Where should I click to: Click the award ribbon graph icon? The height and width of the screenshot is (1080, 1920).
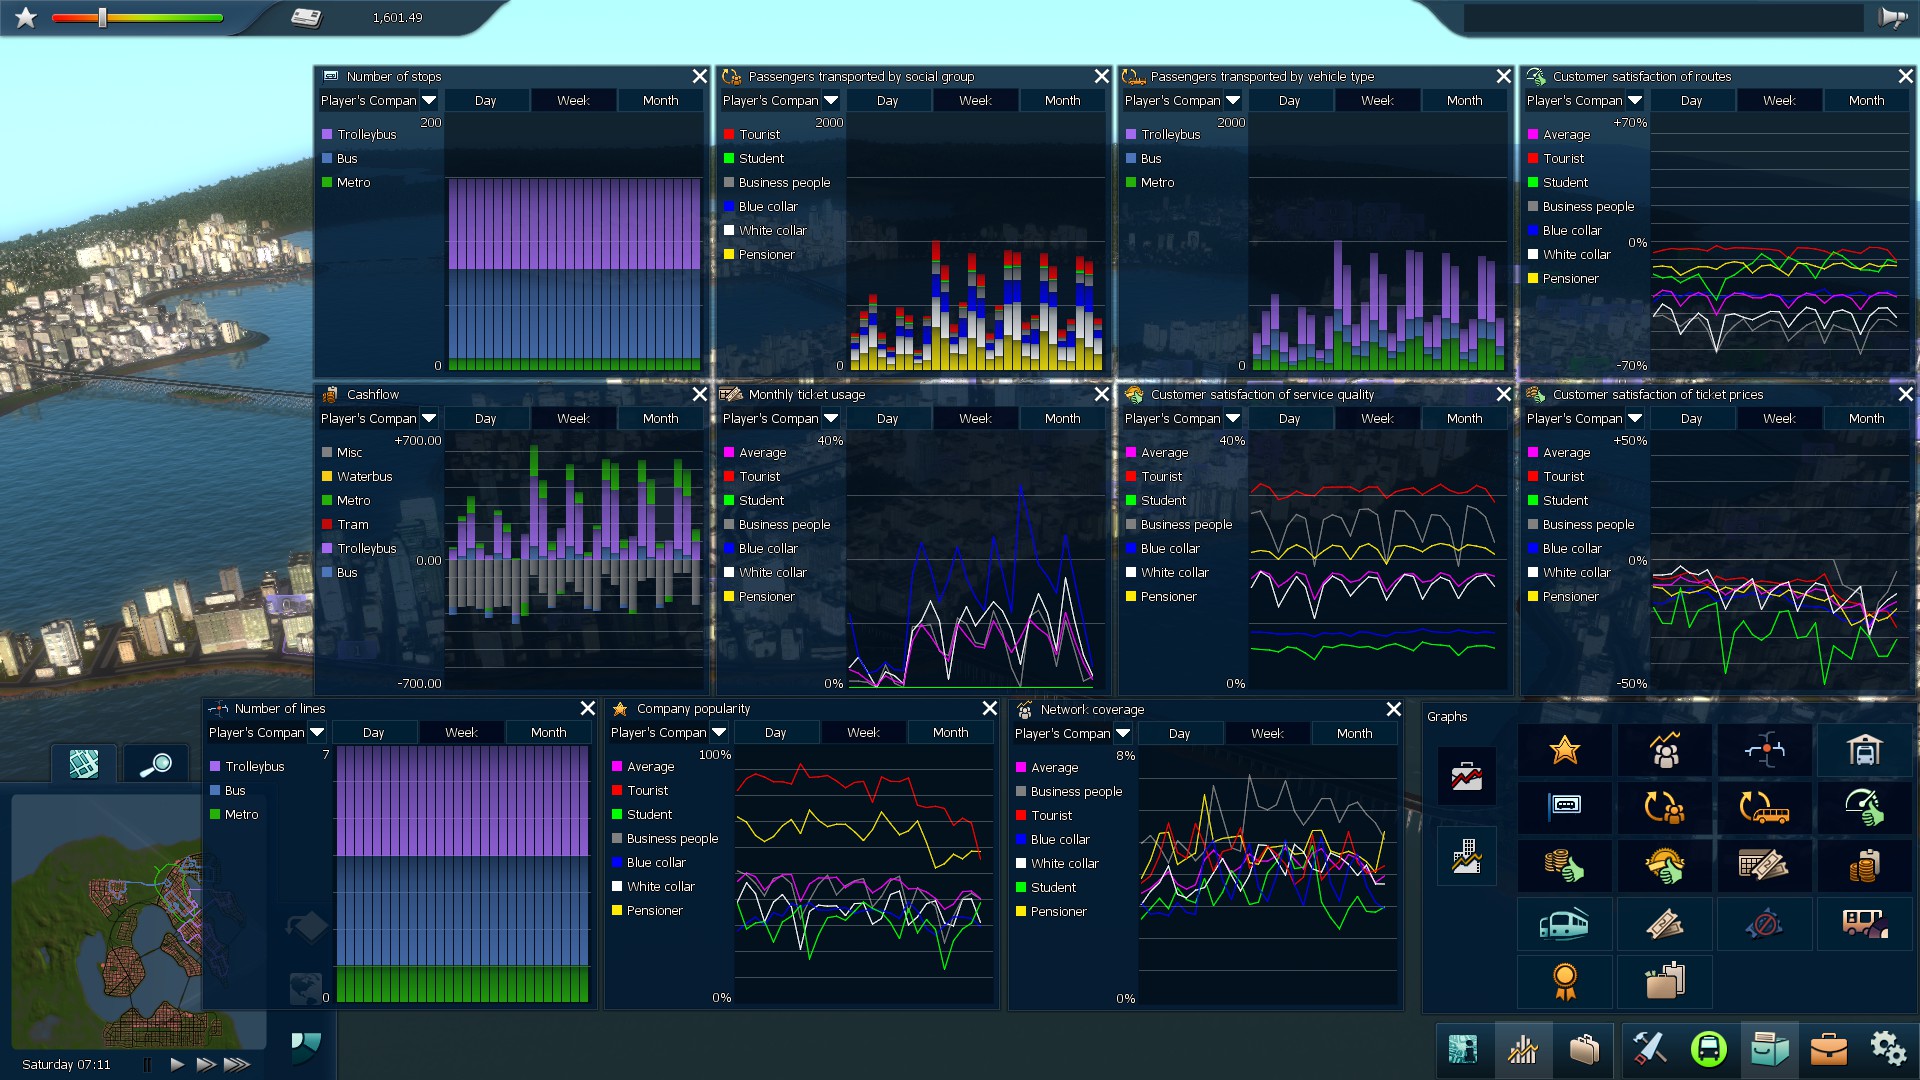tap(1564, 981)
